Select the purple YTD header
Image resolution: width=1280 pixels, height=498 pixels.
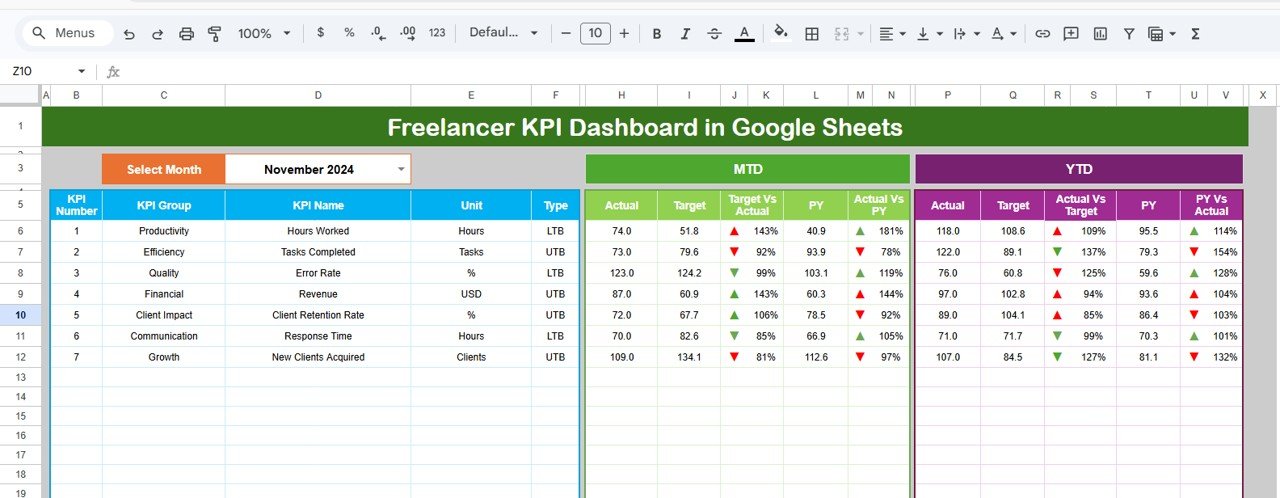pos(1078,169)
